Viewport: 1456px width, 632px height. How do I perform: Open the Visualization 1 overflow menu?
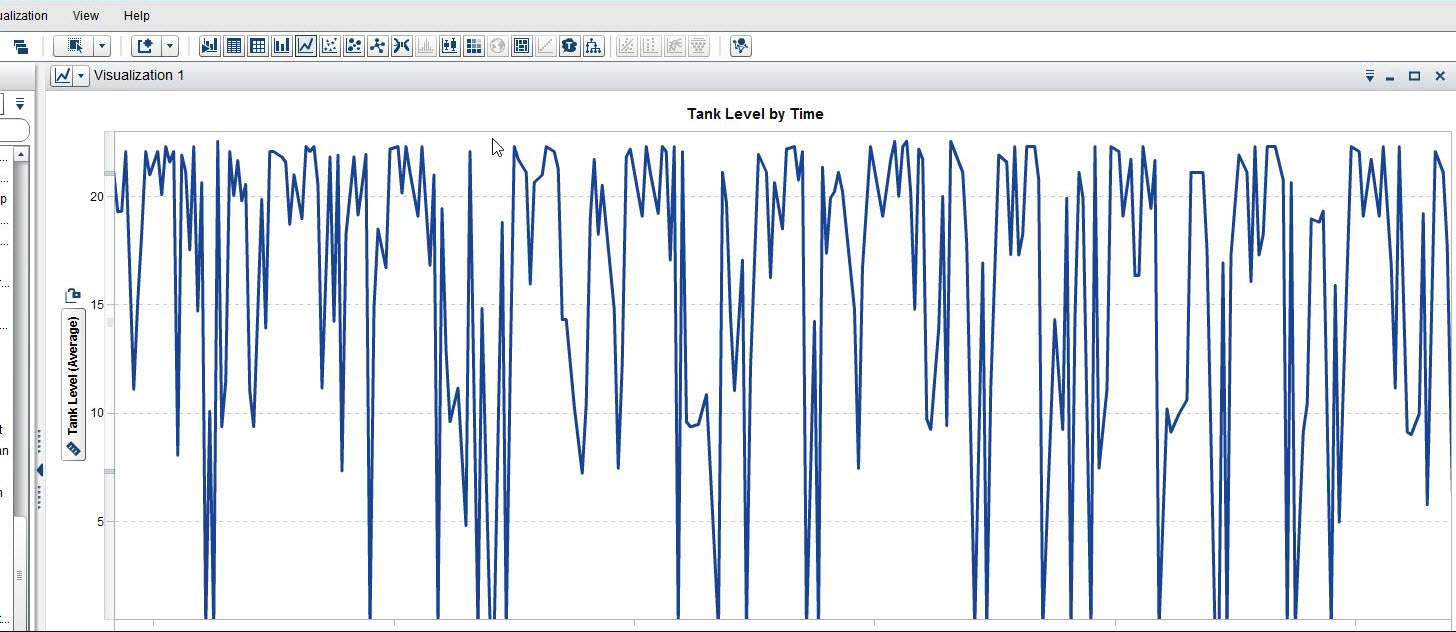click(1369, 75)
